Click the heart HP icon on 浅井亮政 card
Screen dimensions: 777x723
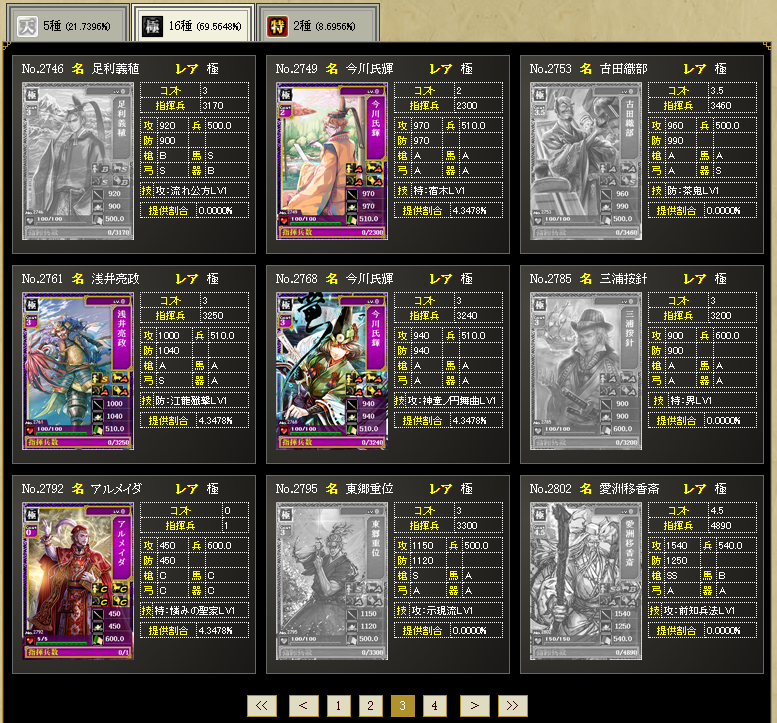pos(30,430)
